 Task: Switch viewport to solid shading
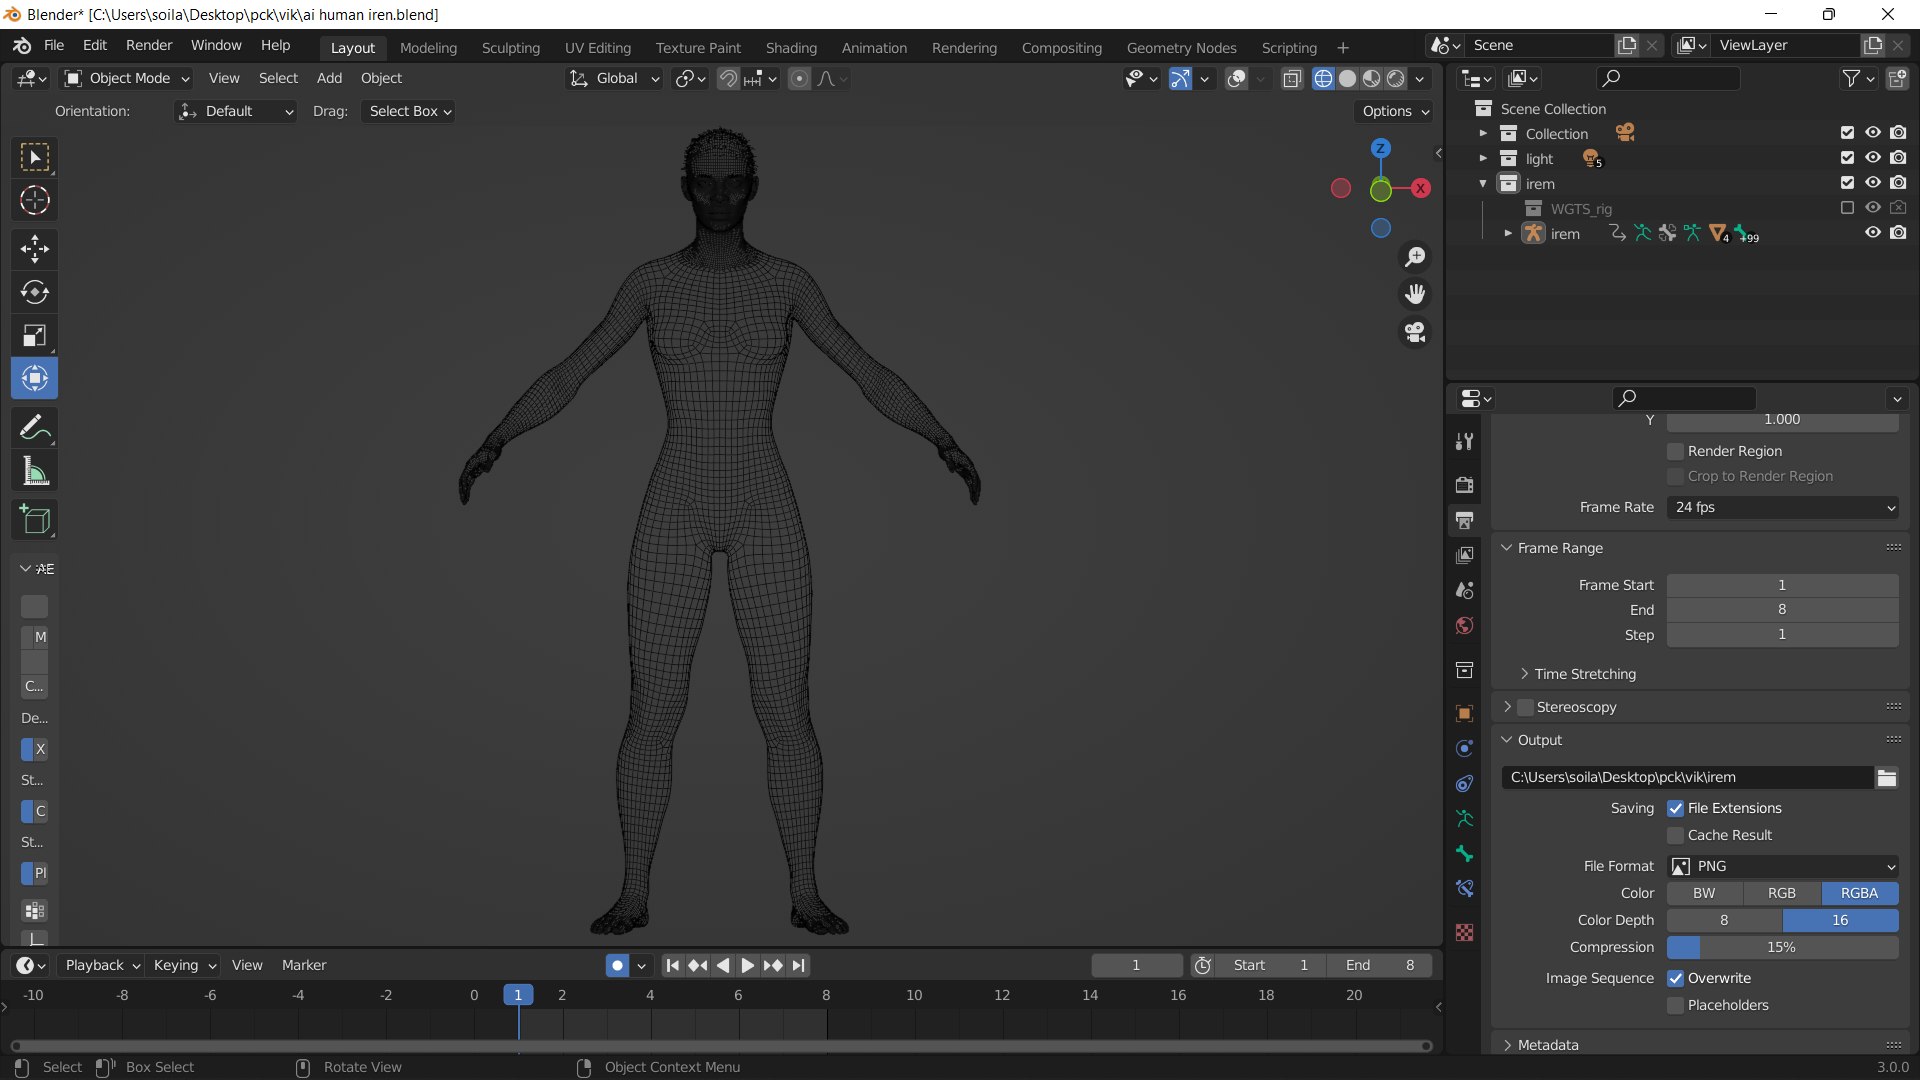click(1348, 79)
